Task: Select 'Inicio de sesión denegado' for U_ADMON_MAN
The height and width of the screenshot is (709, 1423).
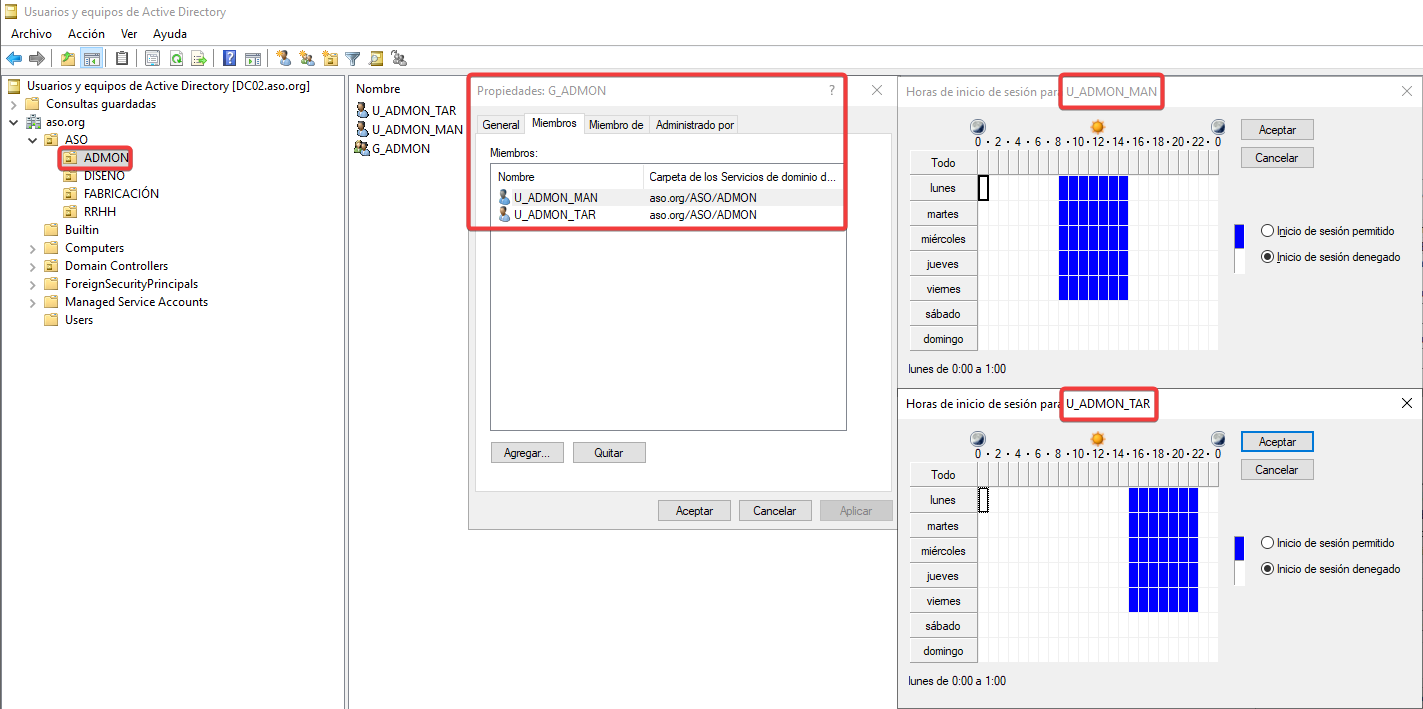Action: point(1268,257)
